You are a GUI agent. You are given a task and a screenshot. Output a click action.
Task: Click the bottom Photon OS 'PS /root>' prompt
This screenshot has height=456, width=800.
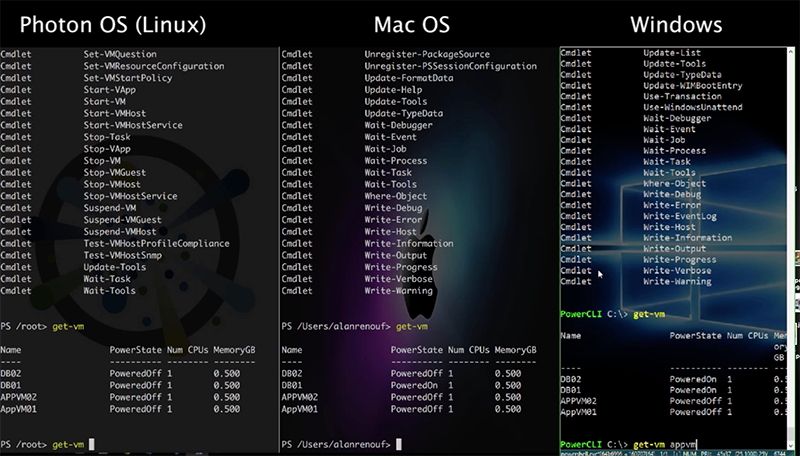[x=46, y=443]
